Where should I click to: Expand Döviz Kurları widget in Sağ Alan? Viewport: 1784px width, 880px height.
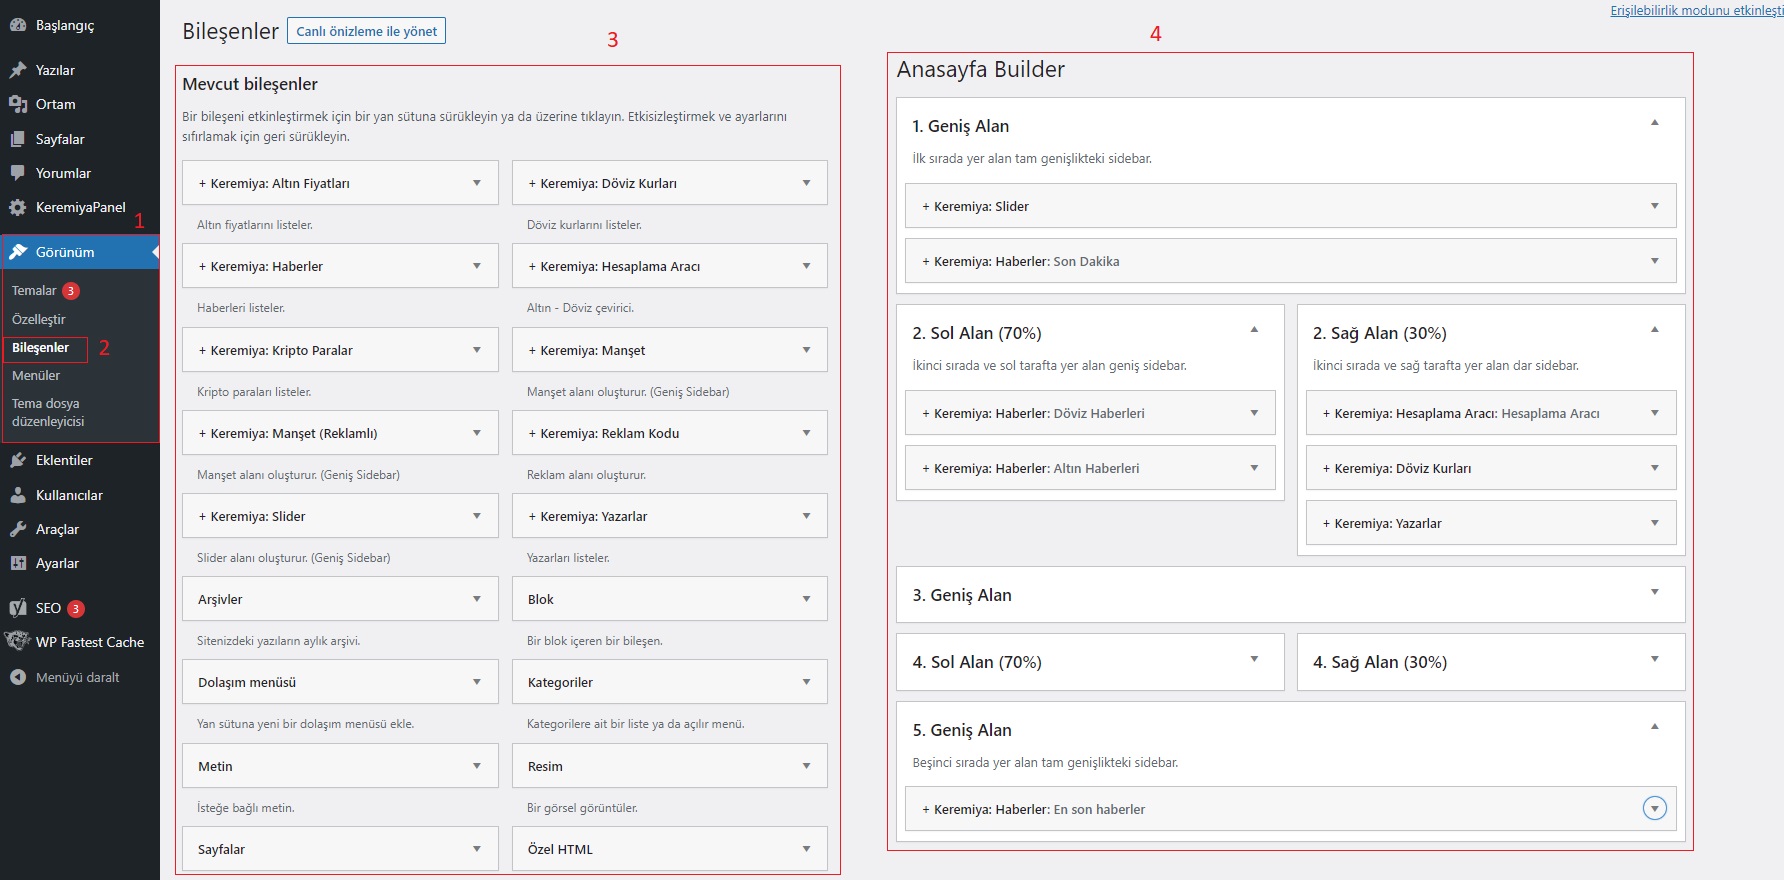tap(1655, 468)
